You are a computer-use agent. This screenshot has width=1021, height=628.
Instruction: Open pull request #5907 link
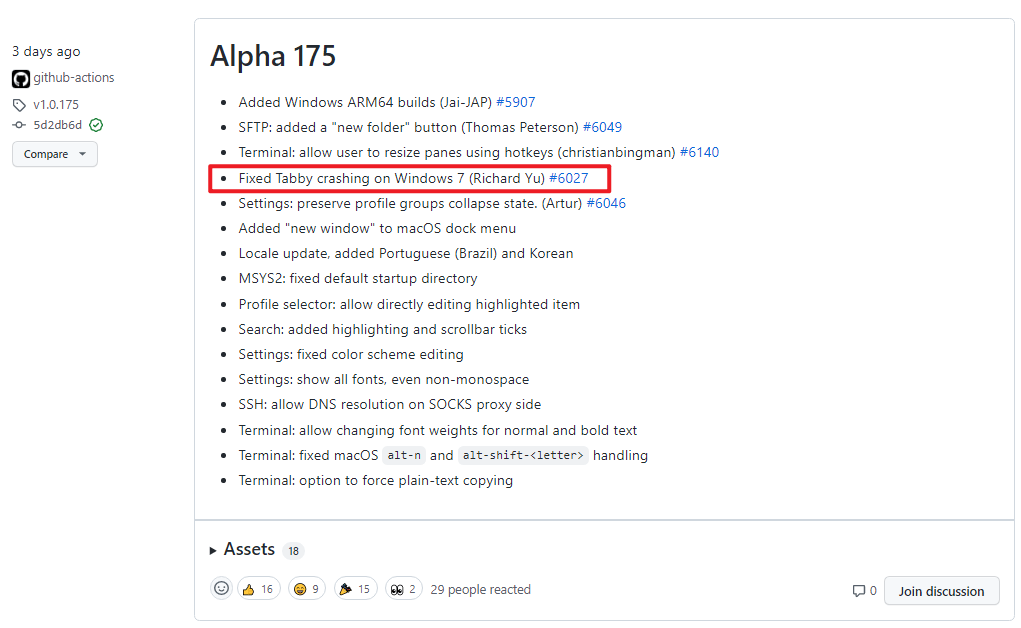[x=516, y=102]
